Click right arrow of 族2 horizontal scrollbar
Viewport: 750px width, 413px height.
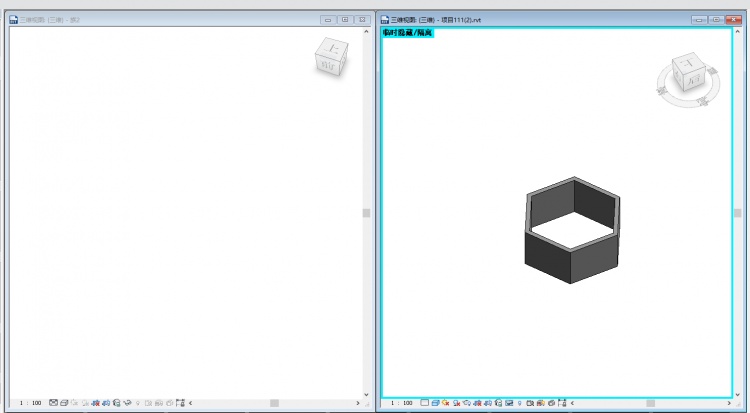pyautogui.click(x=357, y=403)
